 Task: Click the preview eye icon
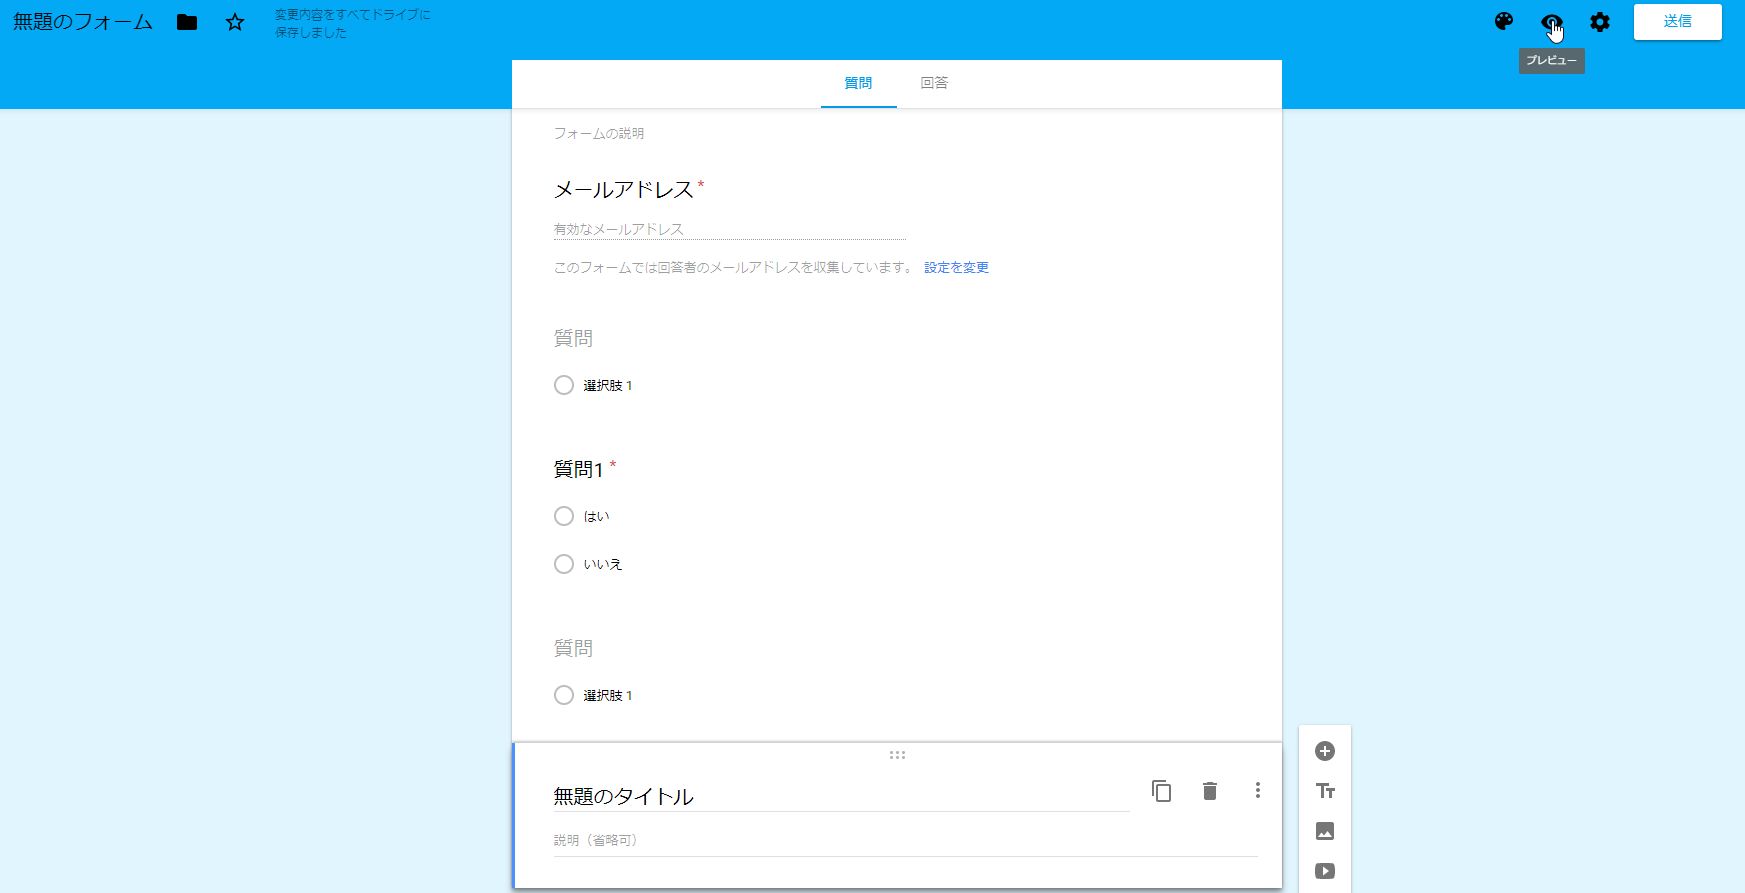click(x=1551, y=22)
